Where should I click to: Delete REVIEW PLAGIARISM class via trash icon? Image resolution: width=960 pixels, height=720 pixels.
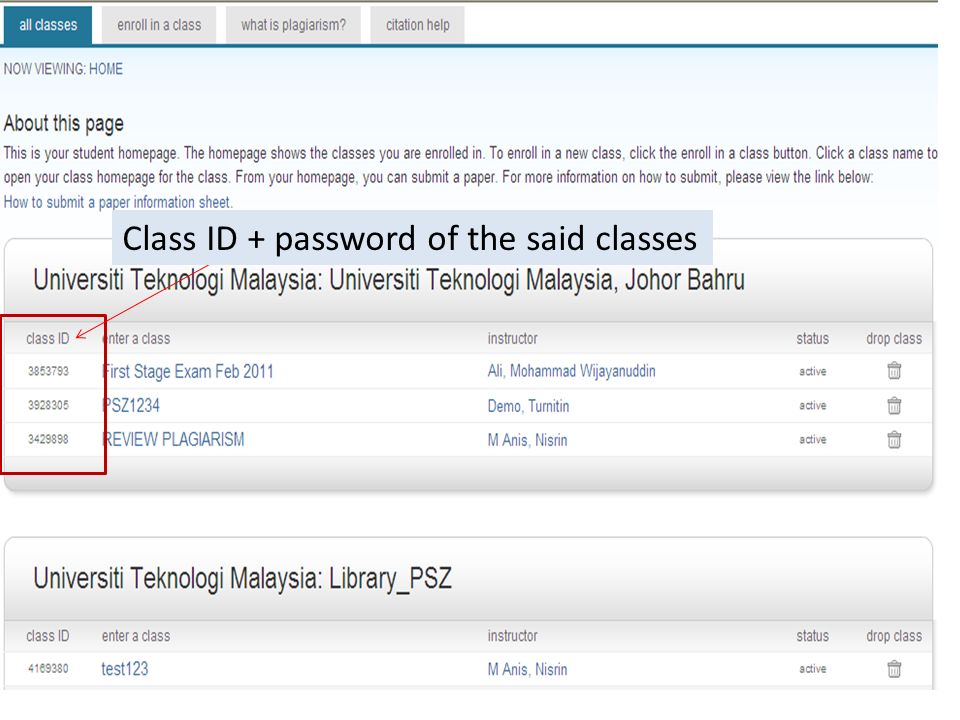pyautogui.click(x=894, y=440)
